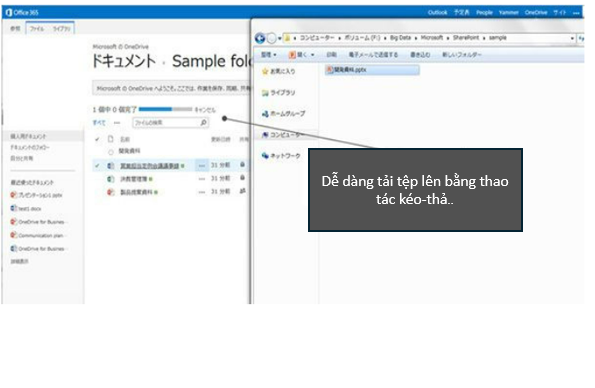Open 予定表 in the Office 365 top bar
The height and width of the screenshot is (388, 595).
pyautogui.click(x=461, y=13)
